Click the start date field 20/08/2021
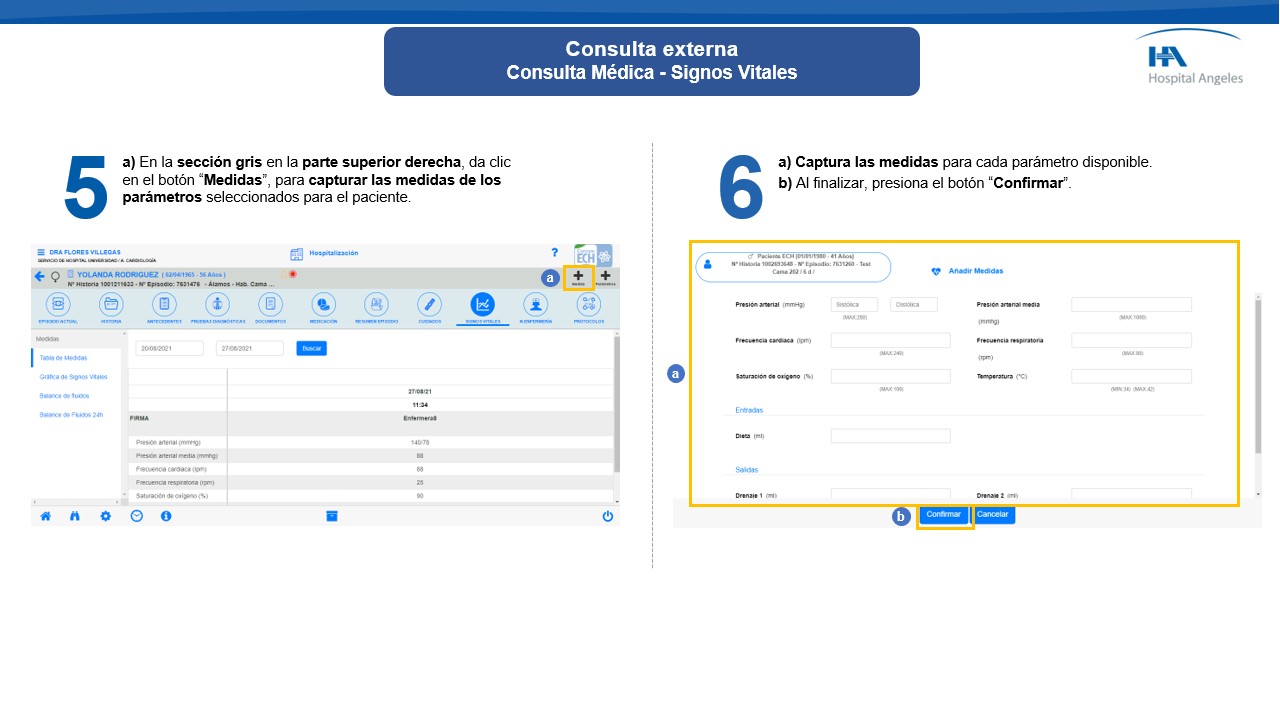Image resolution: width=1280 pixels, height=720 pixels. (169, 348)
